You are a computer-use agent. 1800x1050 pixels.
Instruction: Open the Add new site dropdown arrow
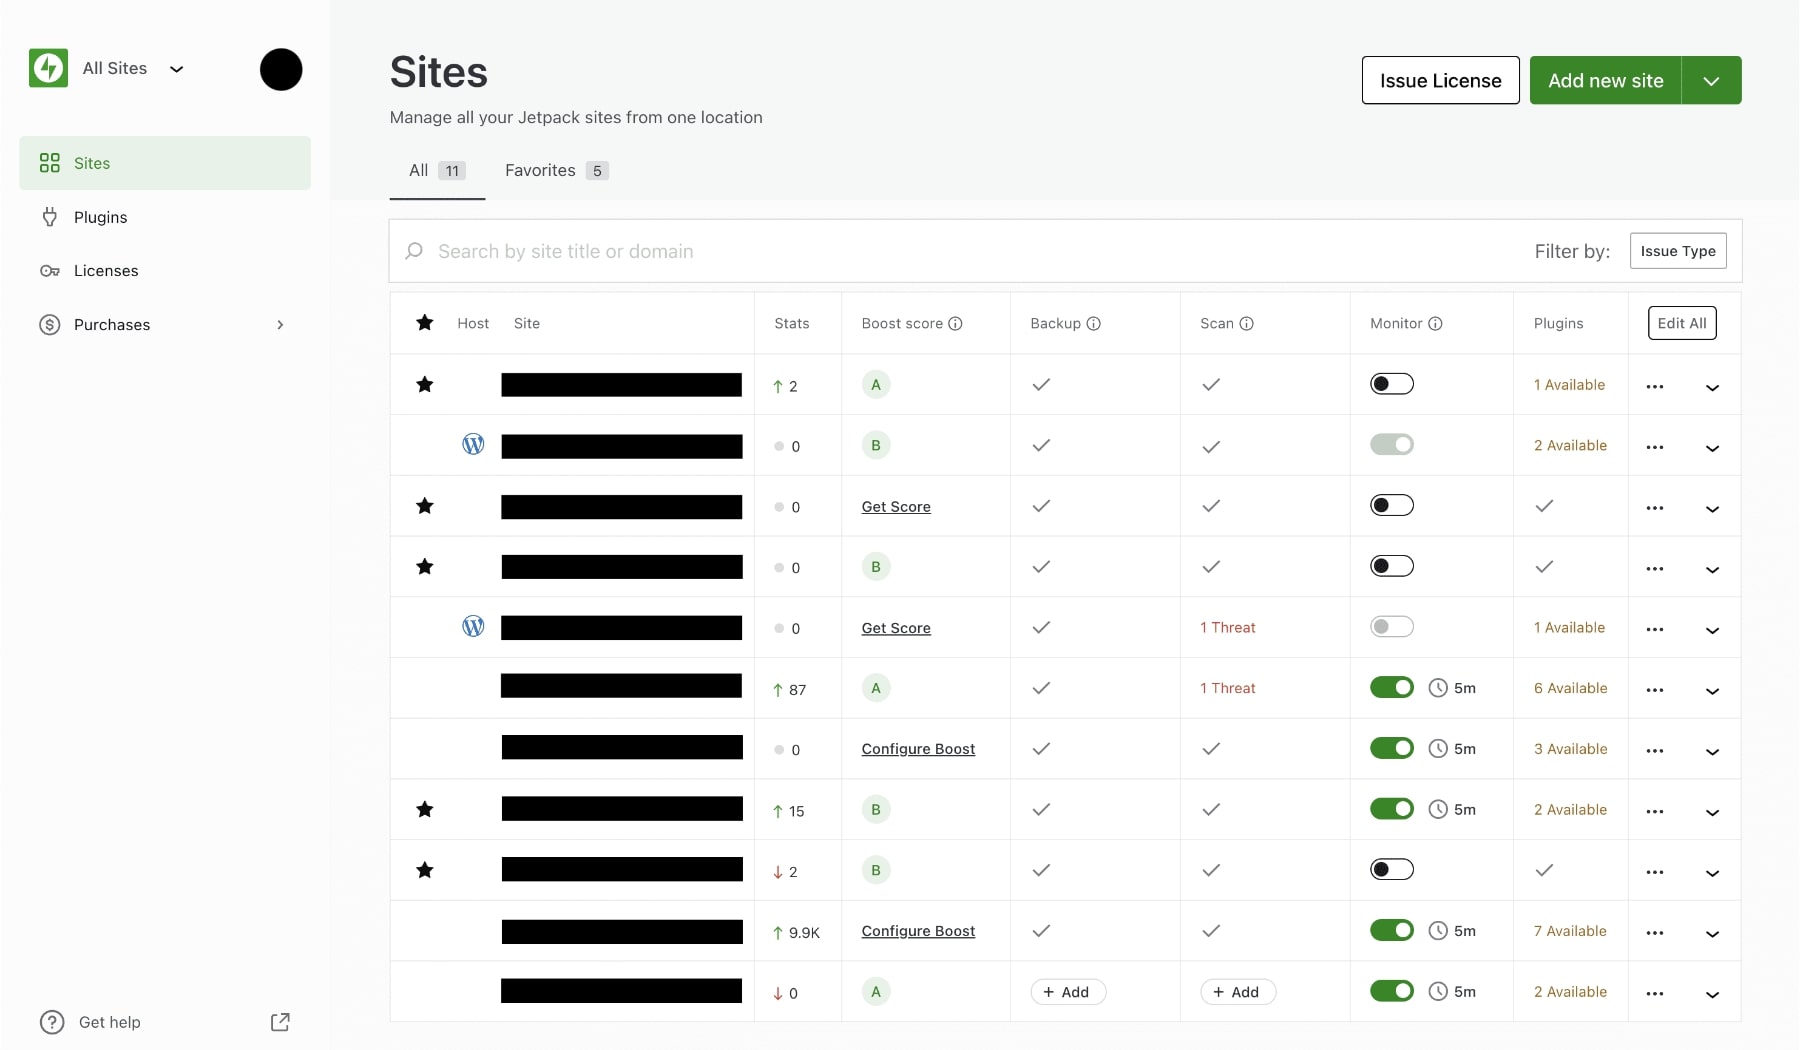[1711, 80]
